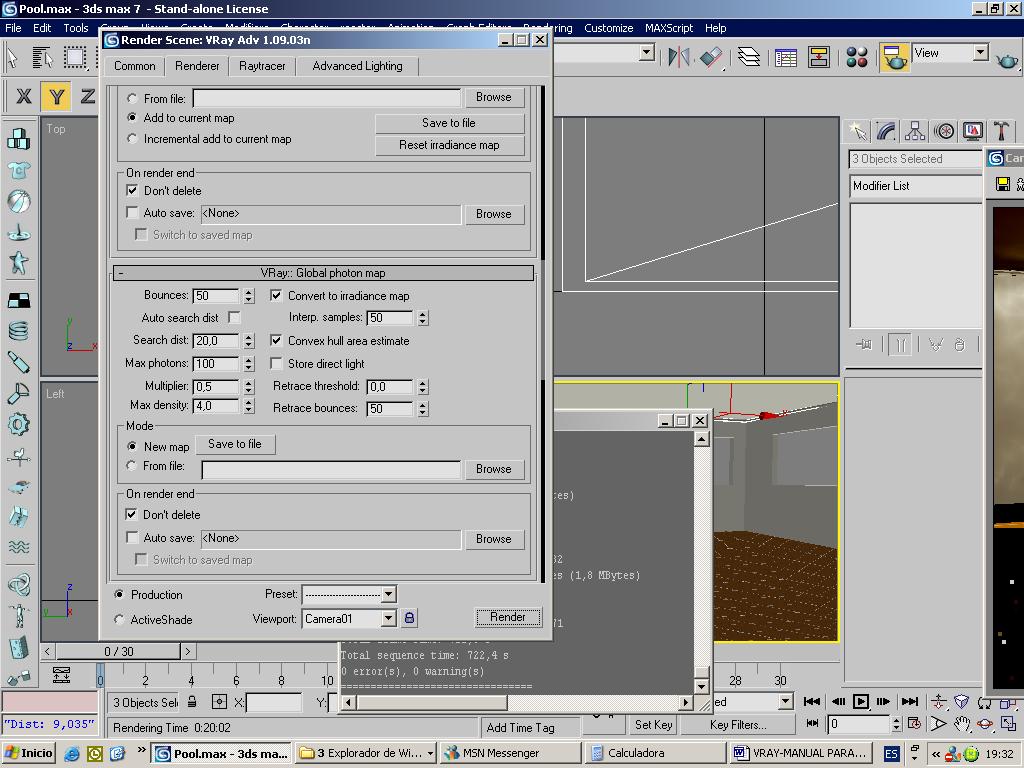
Task: Select the X axis constraint button
Action: [24, 97]
